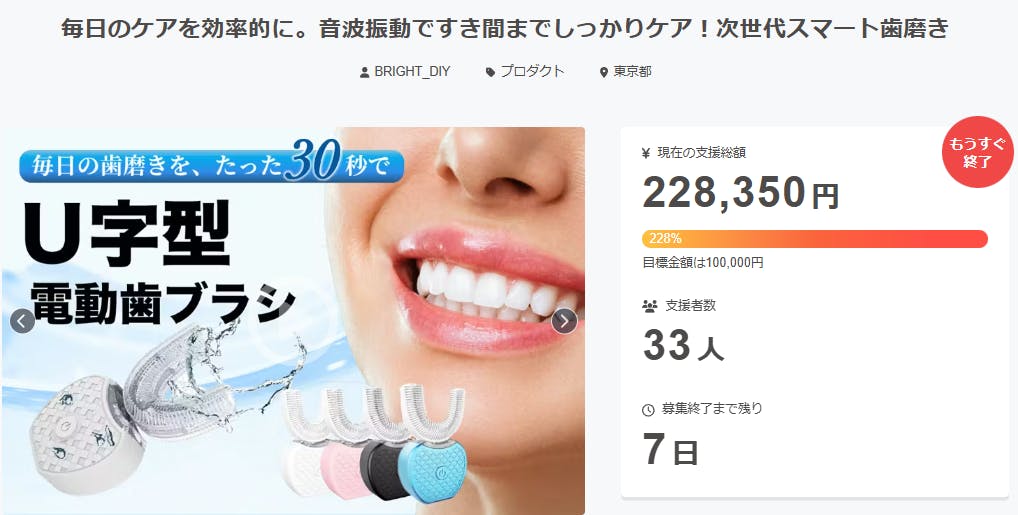Click the project title headline

(505, 29)
